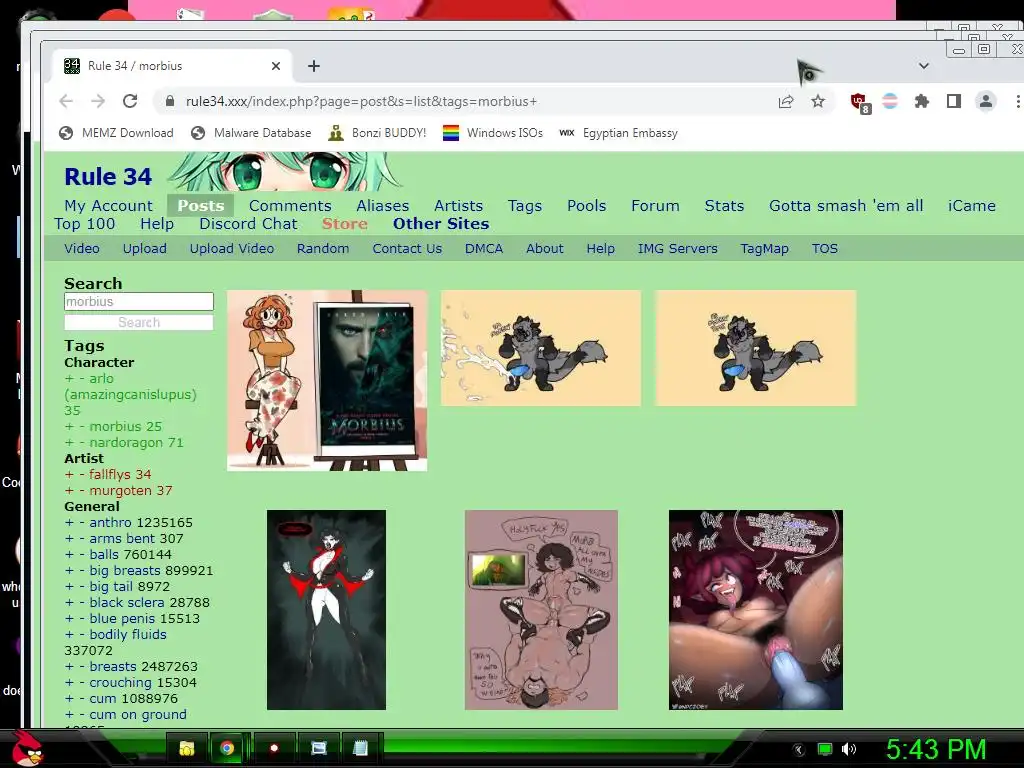Click the morbius 25 character tag
This screenshot has width=1024, height=768.
coord(125,426)
